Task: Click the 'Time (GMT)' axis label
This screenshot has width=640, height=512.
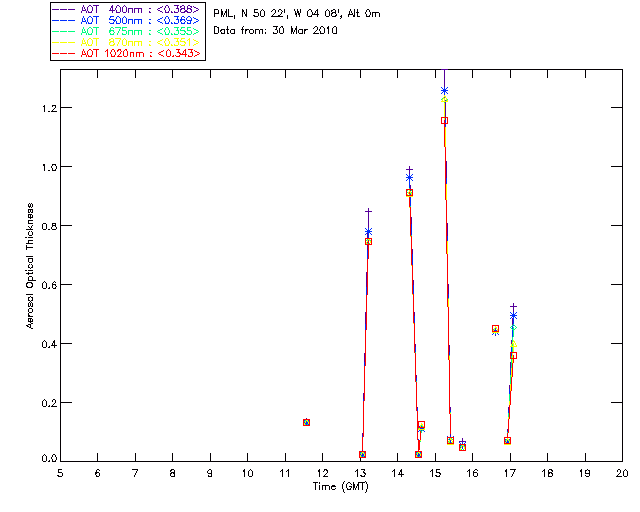Action: click(x=341, y=487)
